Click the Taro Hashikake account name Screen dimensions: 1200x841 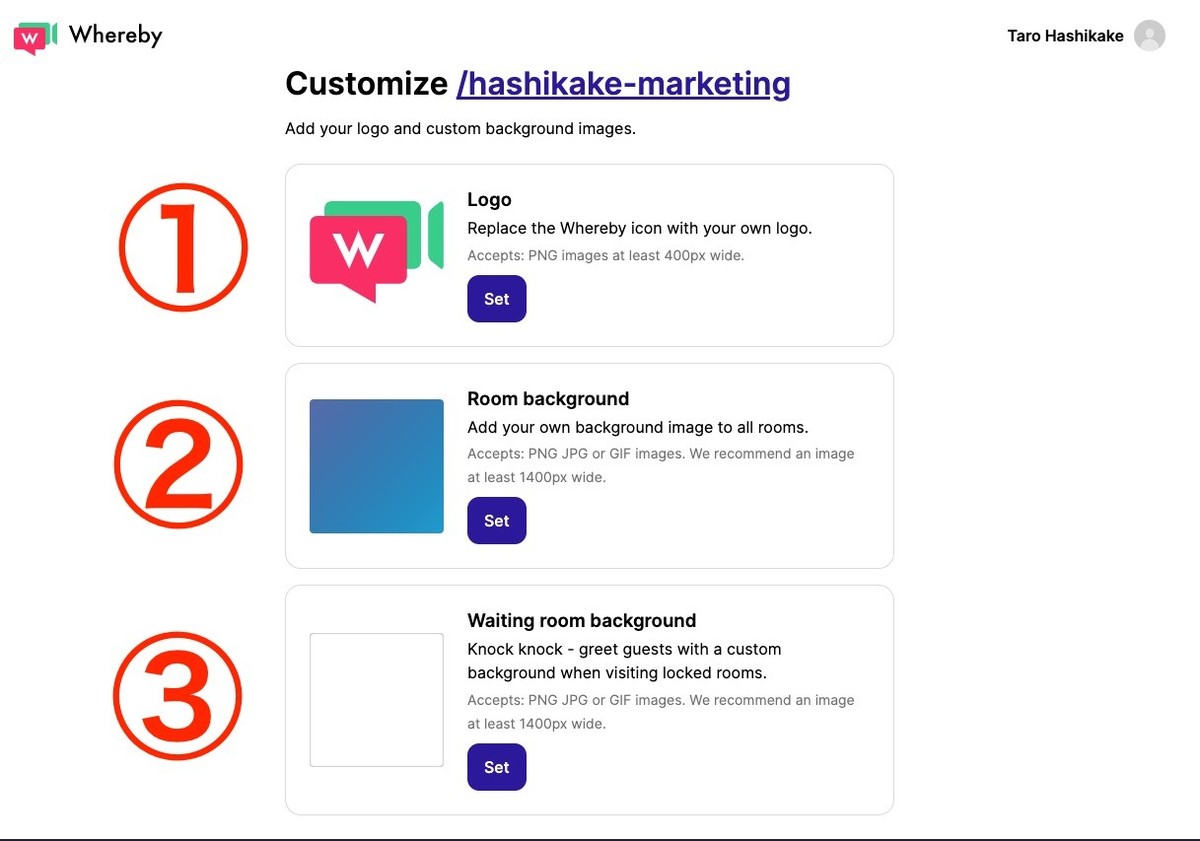(x=1065, y=36)
